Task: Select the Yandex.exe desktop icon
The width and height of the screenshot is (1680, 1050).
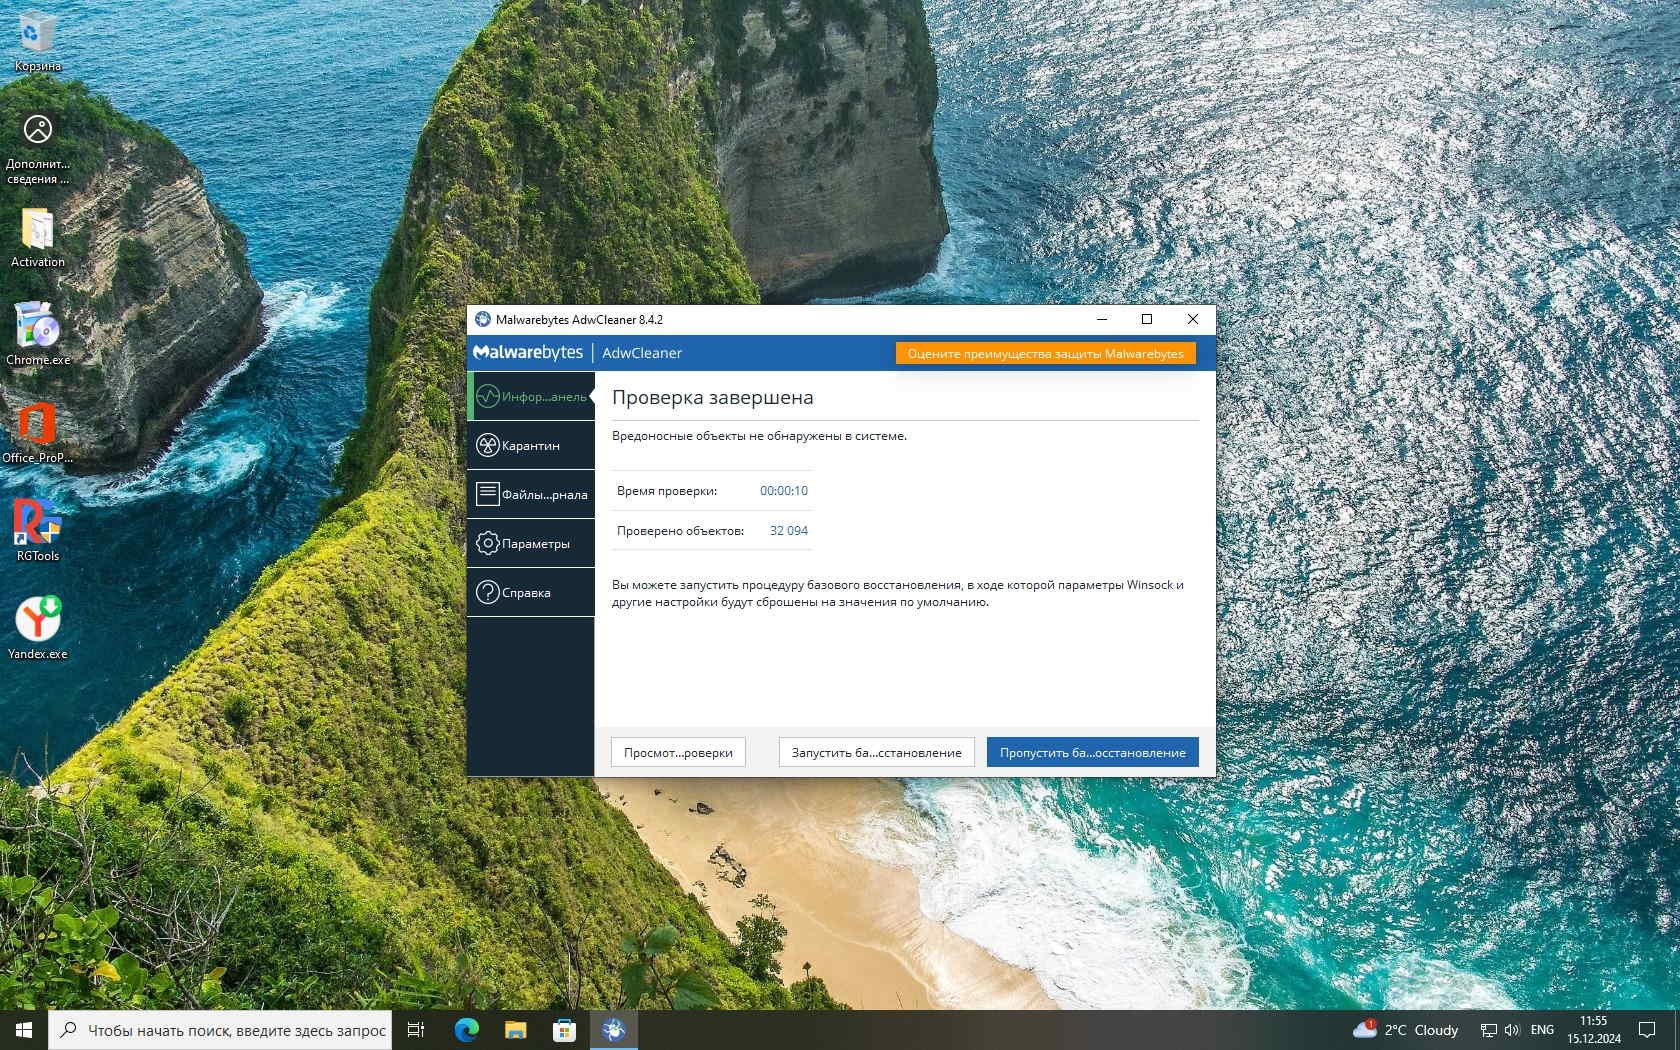Action: click(38, 628)
